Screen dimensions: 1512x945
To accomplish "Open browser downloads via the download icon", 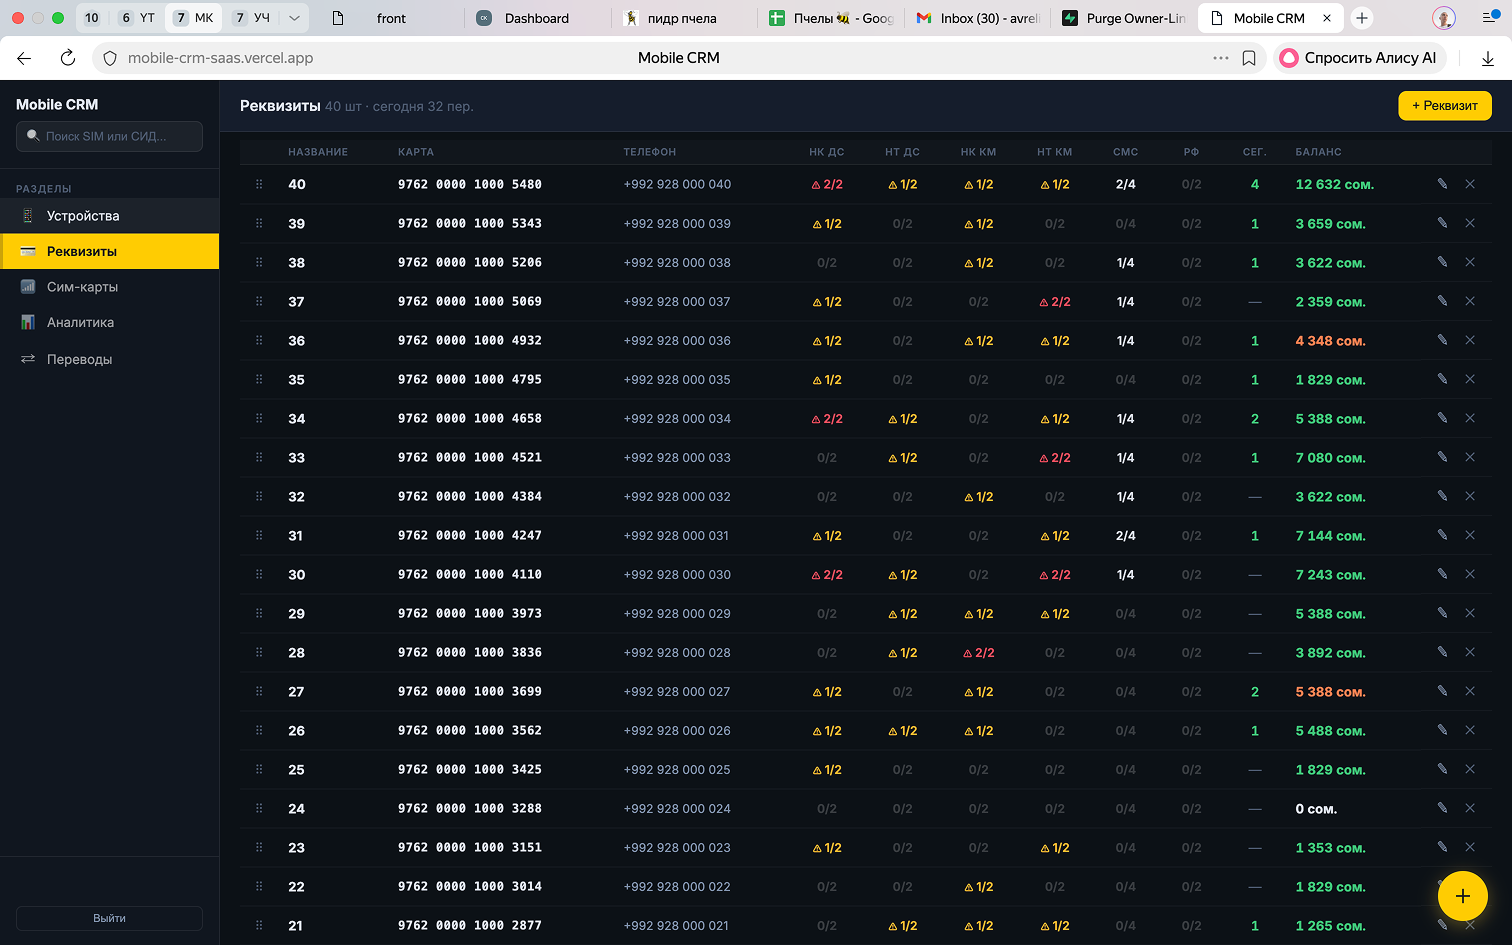I will pos(1488,58).
